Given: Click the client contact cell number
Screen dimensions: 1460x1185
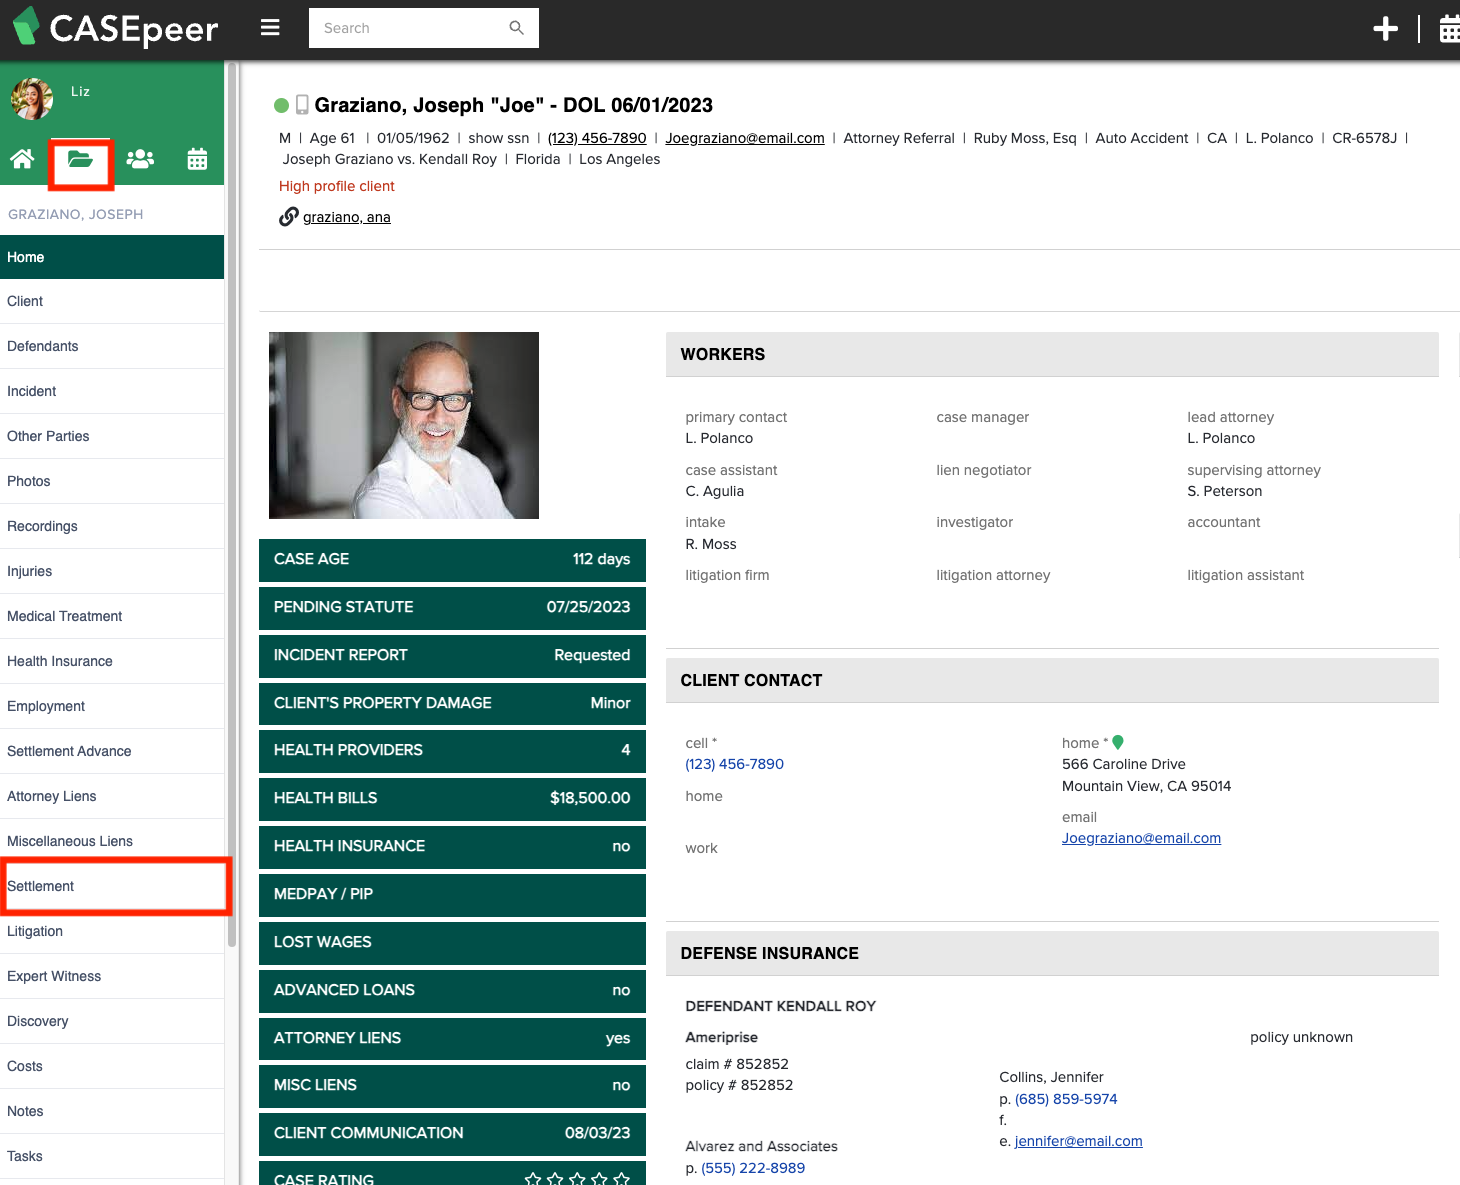Looking at the screenshot, I should click(x=734, y=764).
